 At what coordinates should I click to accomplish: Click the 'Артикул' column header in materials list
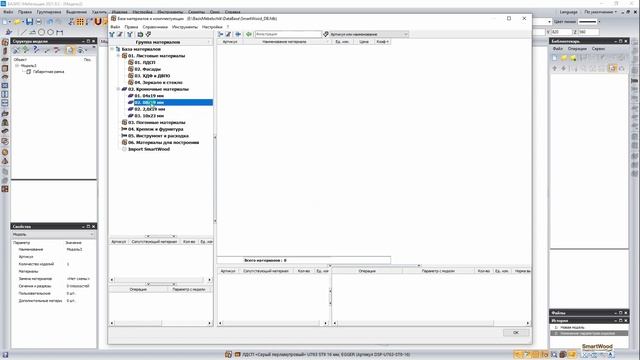click(x=230, y=42)
